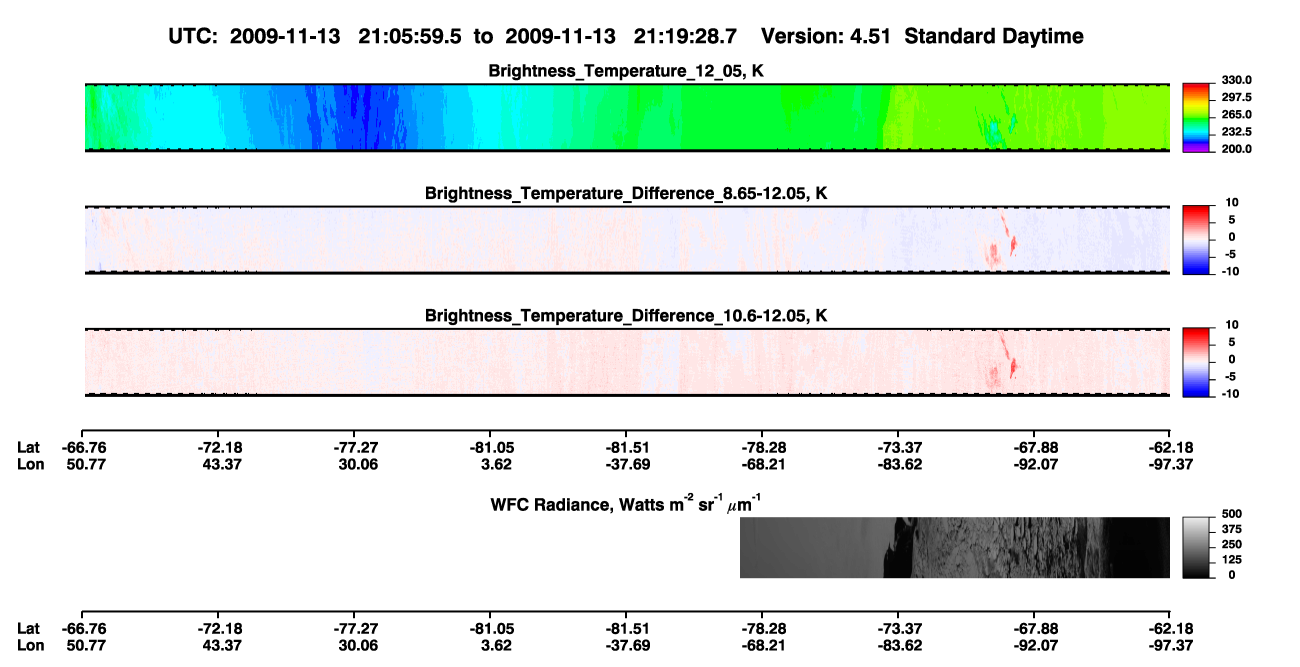The height and width of the screenshot is (667, 1300).
Task: Click latitude -81.51 on the axis above WFC title
Action: 626,447
